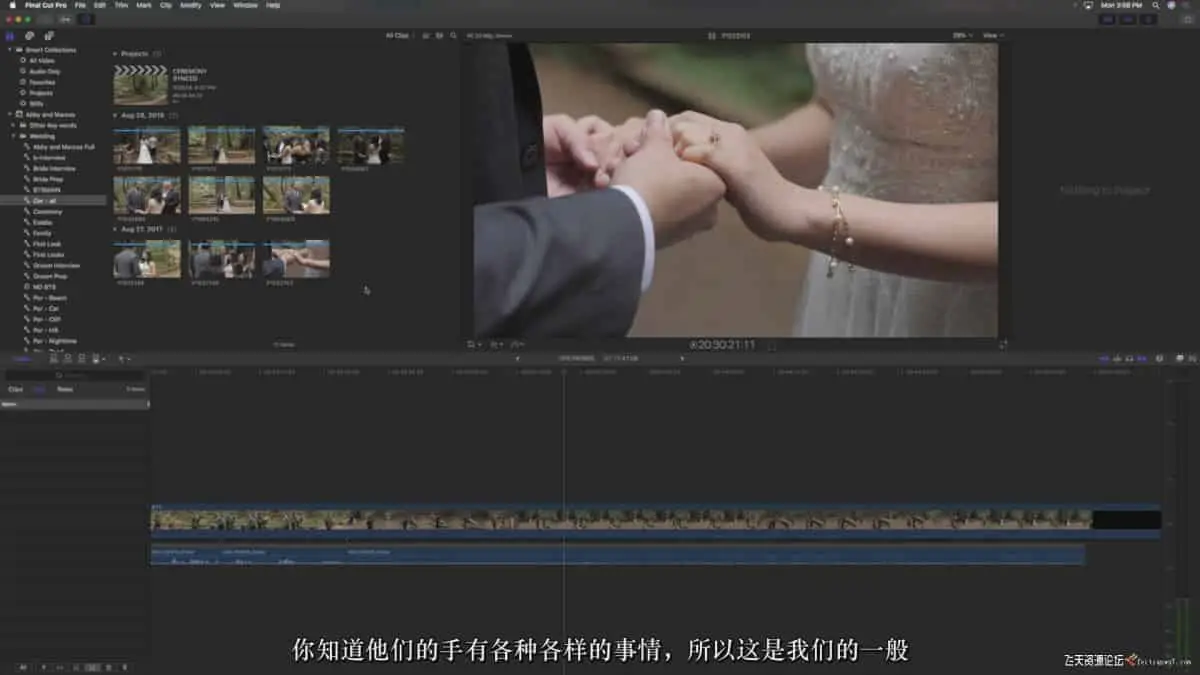
Task: Collapse the Aug 28, 2018 clip group
Action: 115,116
